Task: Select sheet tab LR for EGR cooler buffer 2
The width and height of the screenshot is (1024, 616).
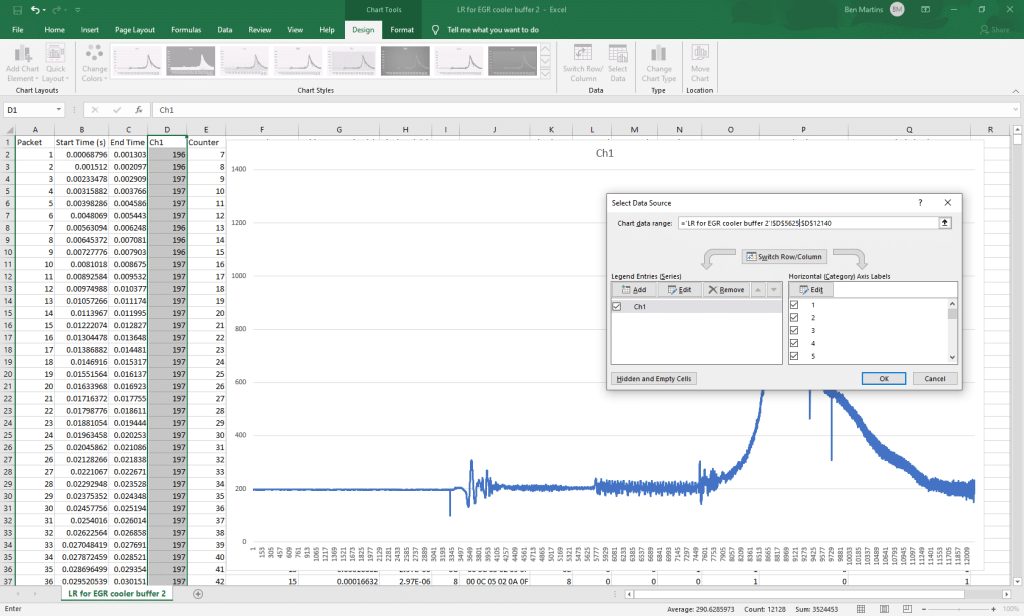Action: point(117,594)
